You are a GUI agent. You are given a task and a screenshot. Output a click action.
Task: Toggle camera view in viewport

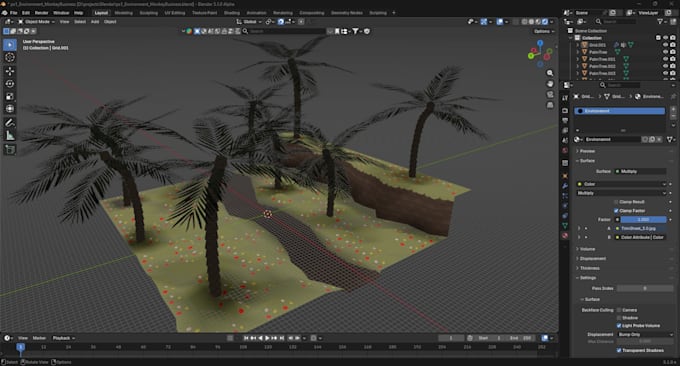tap(550, 95)
